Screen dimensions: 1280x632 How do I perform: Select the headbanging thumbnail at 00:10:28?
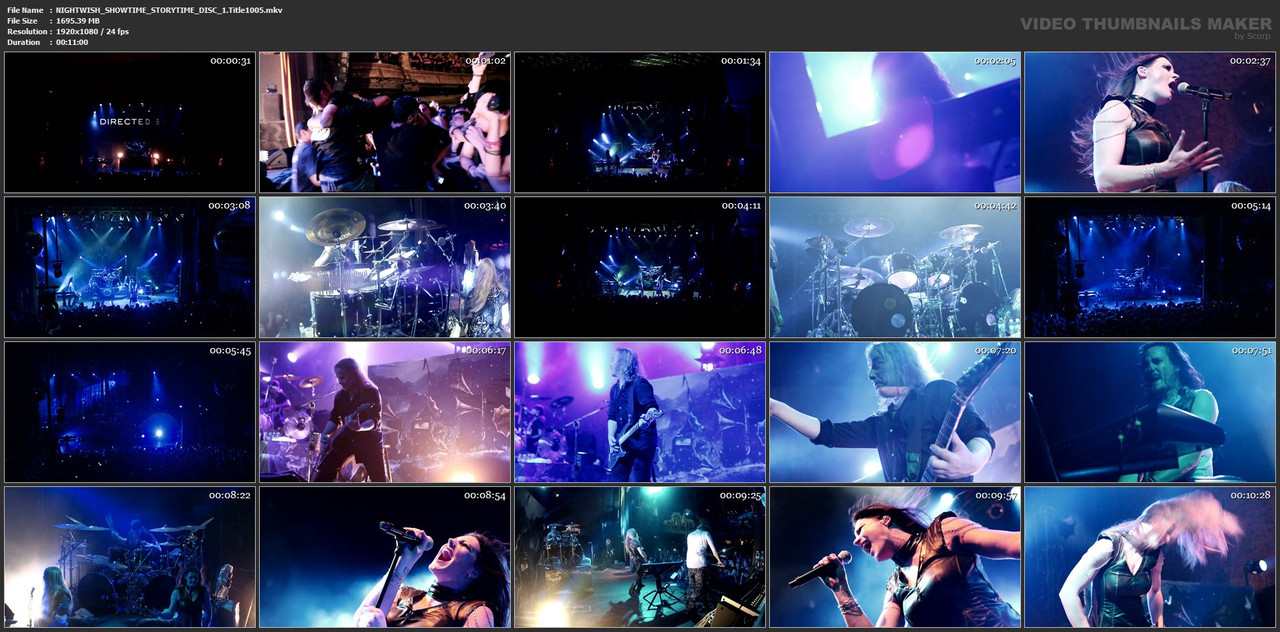click(x=1150, y=557)
